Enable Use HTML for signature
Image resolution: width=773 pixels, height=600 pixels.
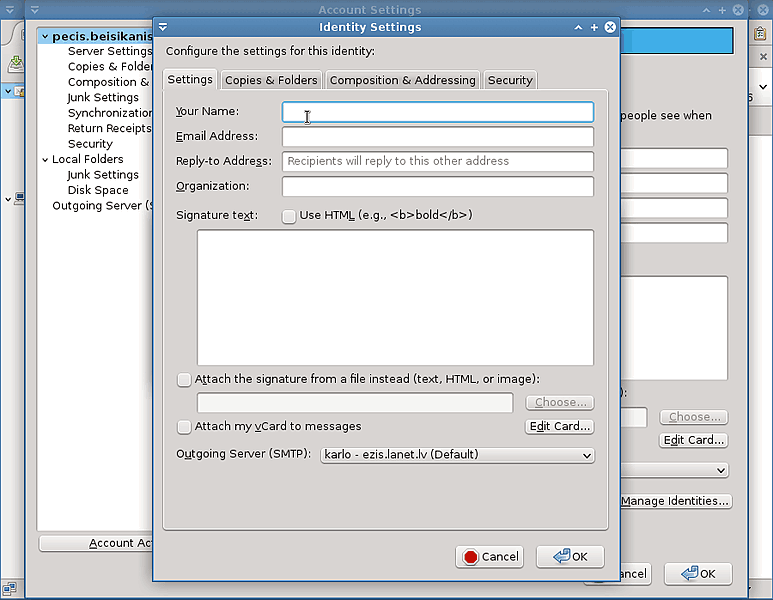click(x=289, y=216)
